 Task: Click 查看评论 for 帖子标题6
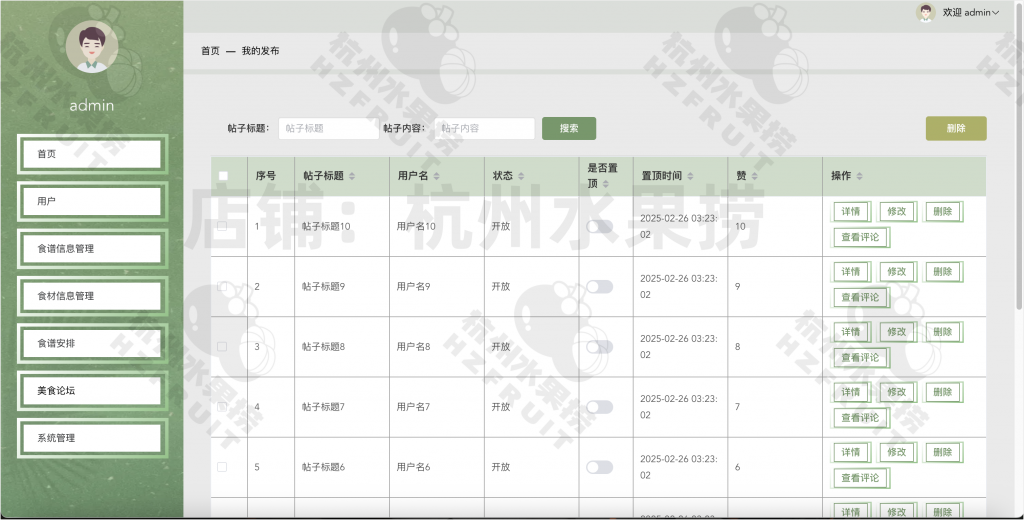[x=860, y=478]
